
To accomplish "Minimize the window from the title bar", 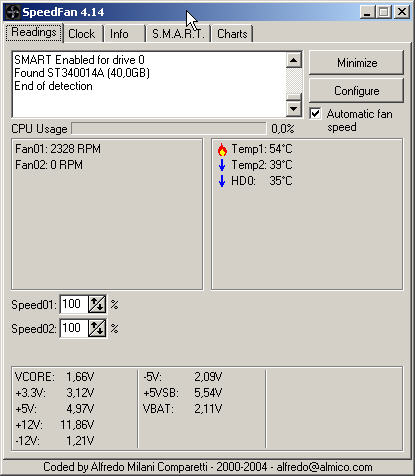I will tap(367, 12).
